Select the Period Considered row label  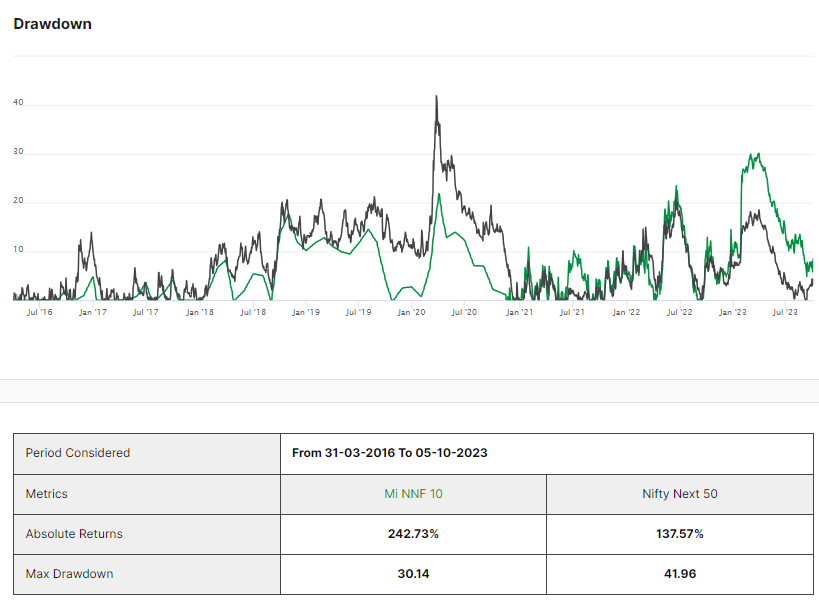pyautogui.click(x=78, y=453)
